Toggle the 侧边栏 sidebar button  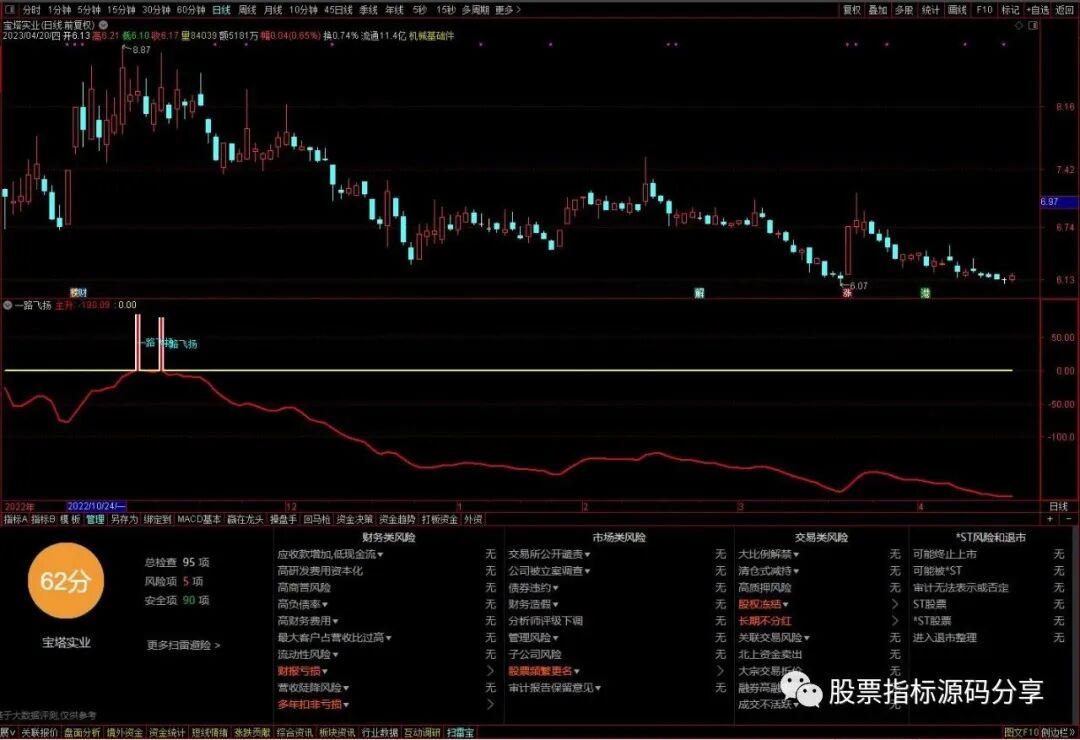(1059, 732)
